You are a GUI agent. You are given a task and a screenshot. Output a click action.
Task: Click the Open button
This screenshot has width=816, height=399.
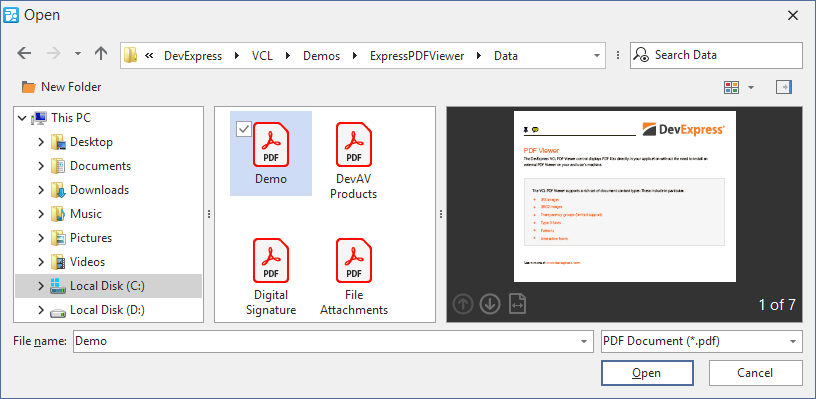click(647, 373)
